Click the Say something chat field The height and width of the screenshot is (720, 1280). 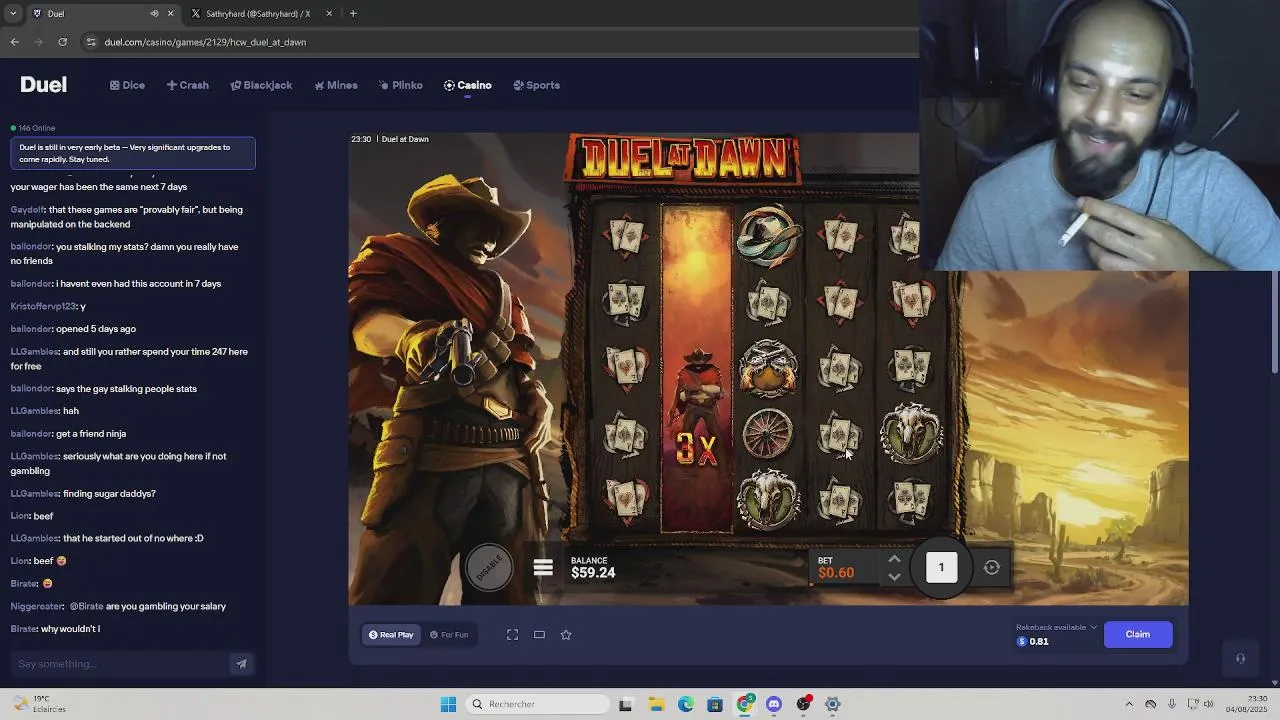click(x=120, y=664)
